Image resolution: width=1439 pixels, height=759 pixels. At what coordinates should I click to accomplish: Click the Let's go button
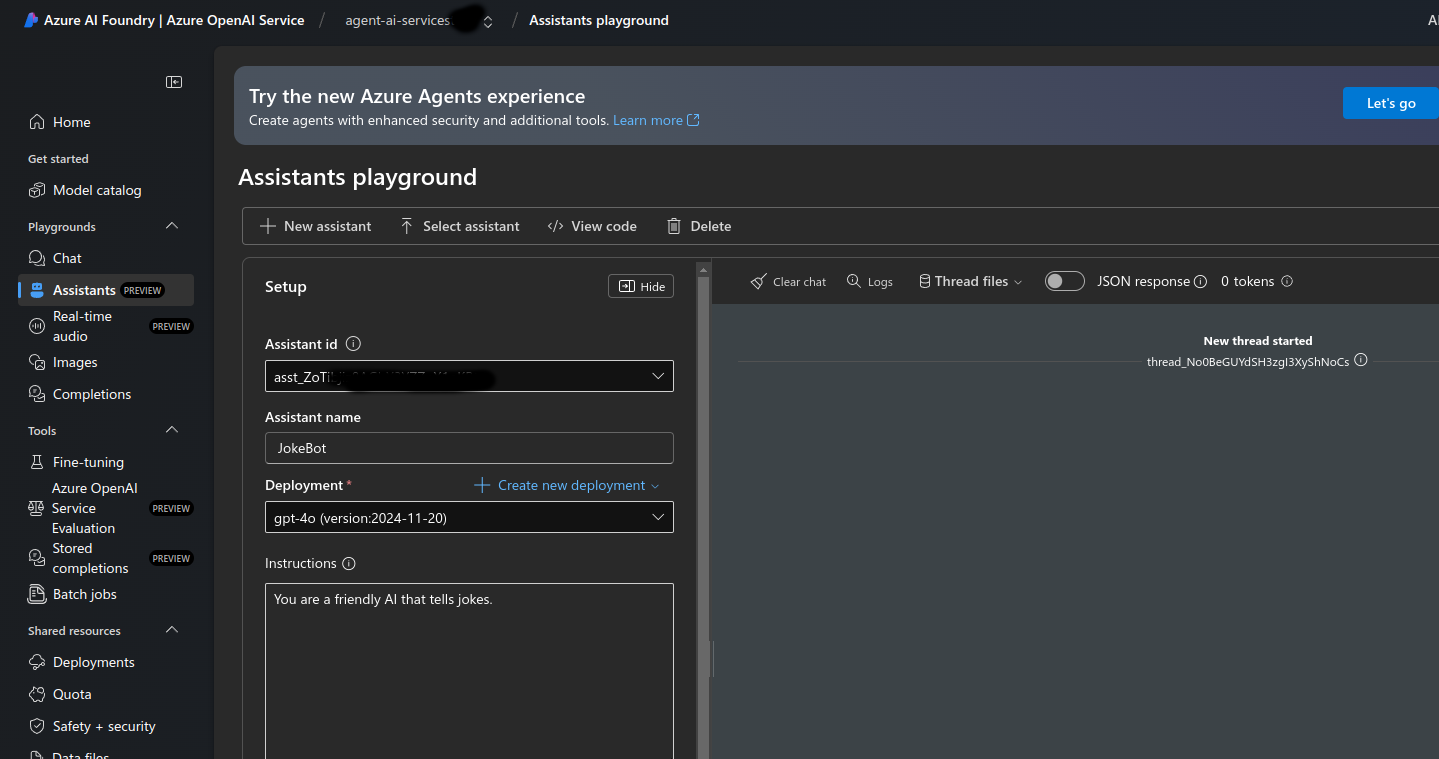coord(1391,103)
